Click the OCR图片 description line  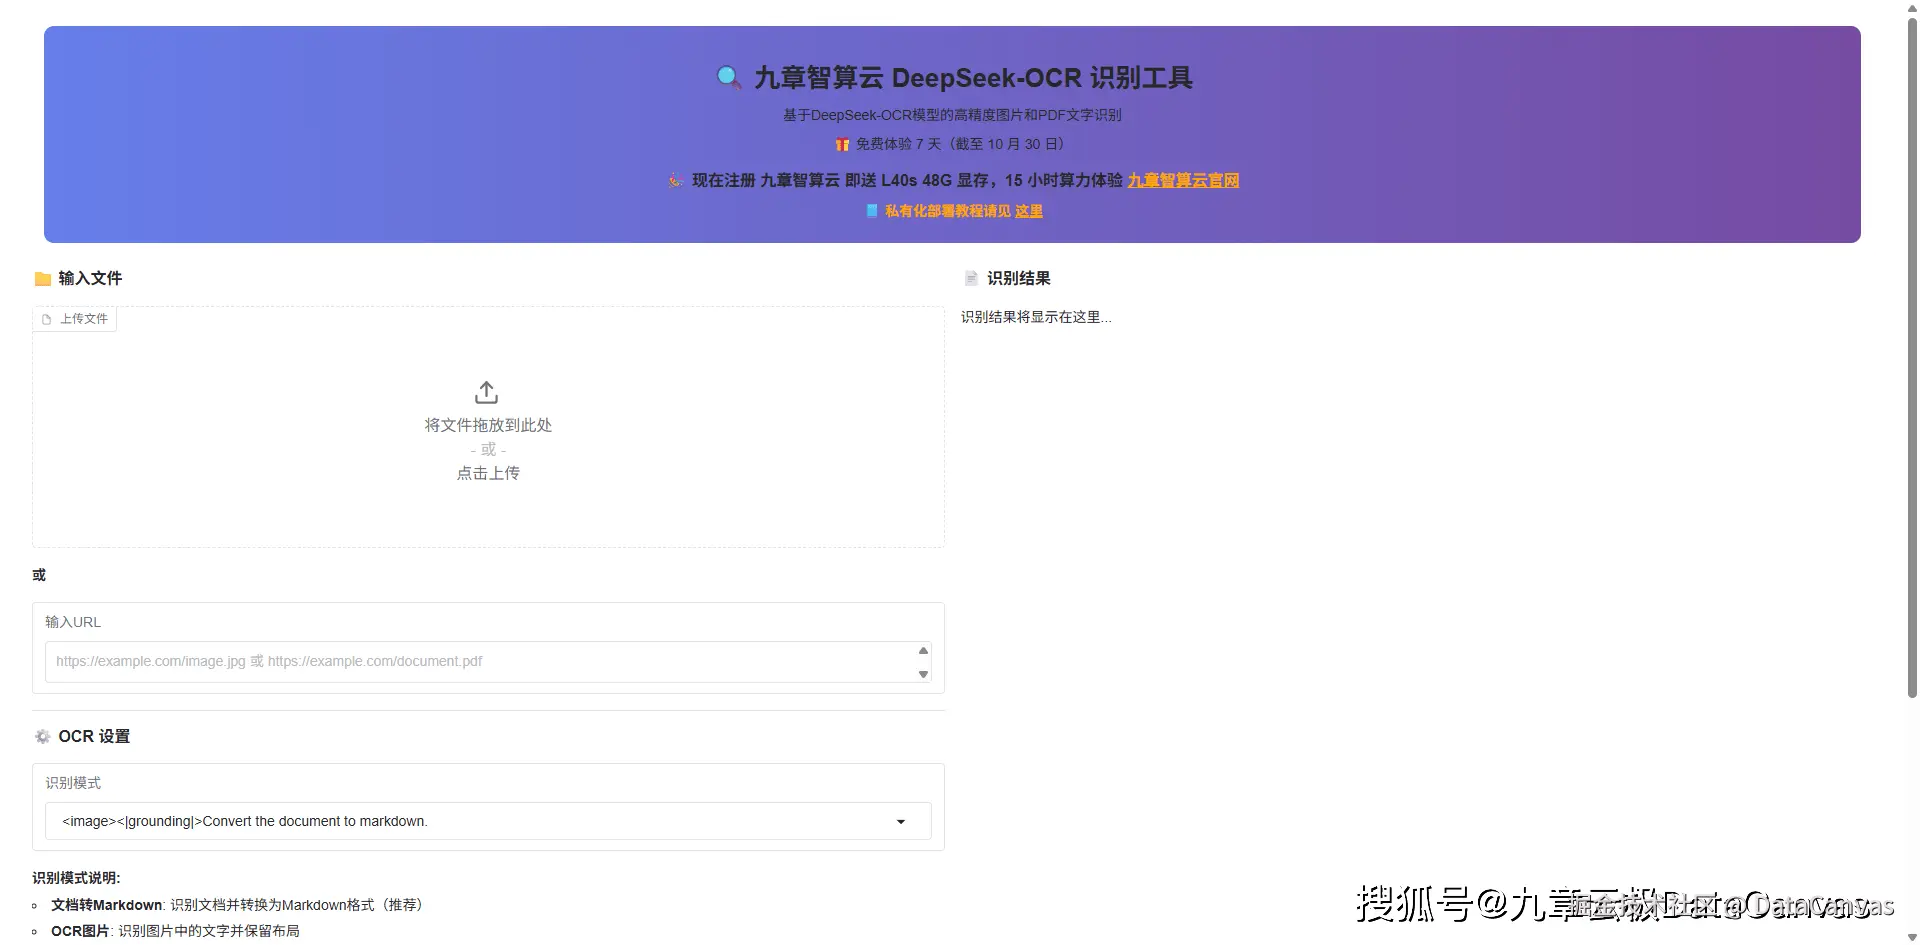point(175,931)
